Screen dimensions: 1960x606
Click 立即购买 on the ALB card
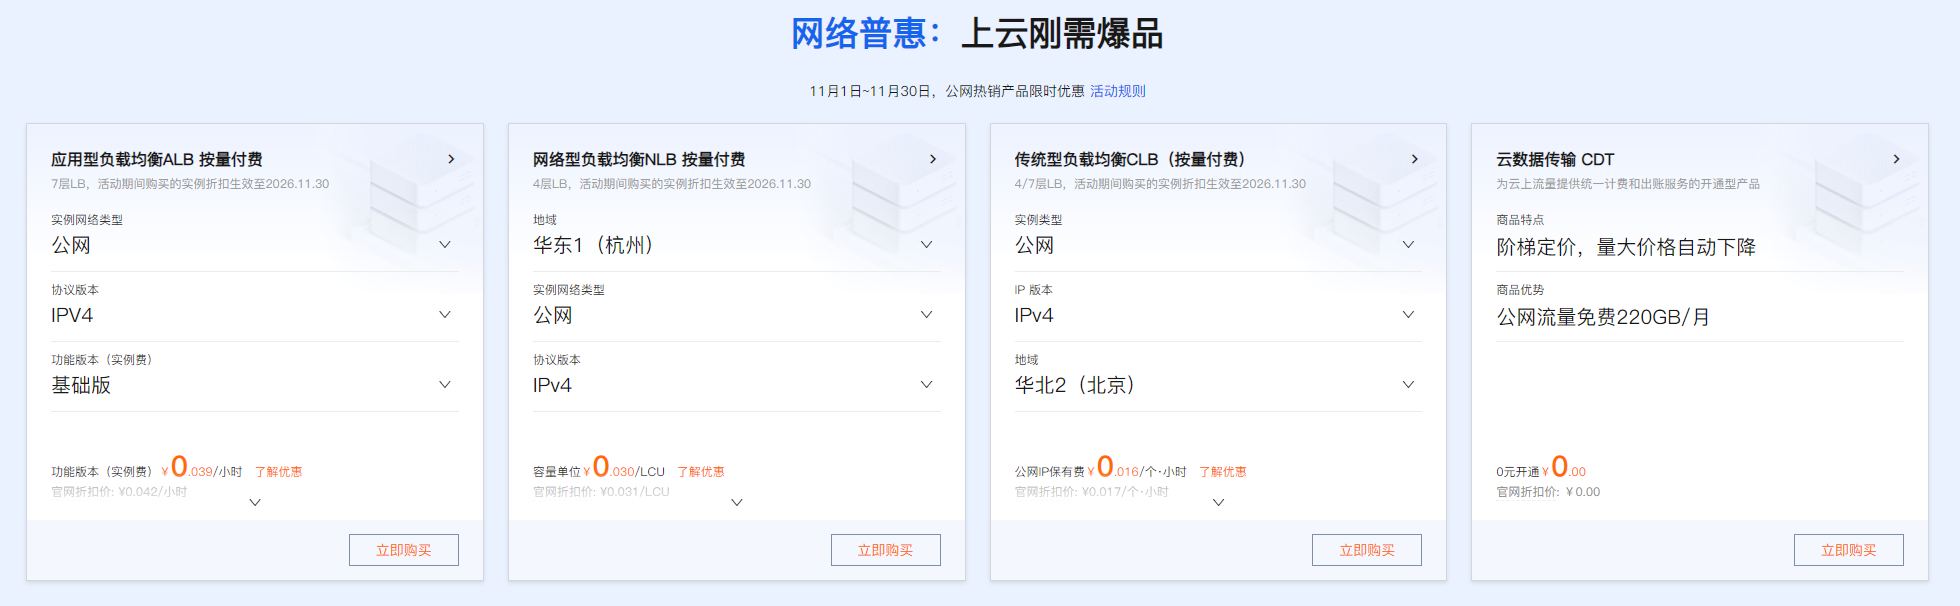(x=404, y=550)
